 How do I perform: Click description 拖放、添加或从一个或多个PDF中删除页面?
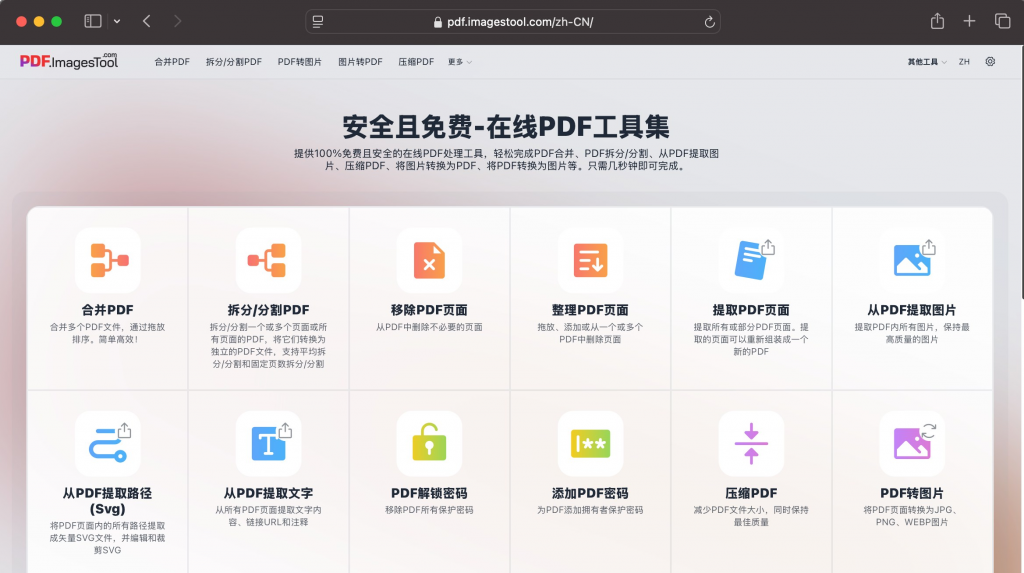590,333
